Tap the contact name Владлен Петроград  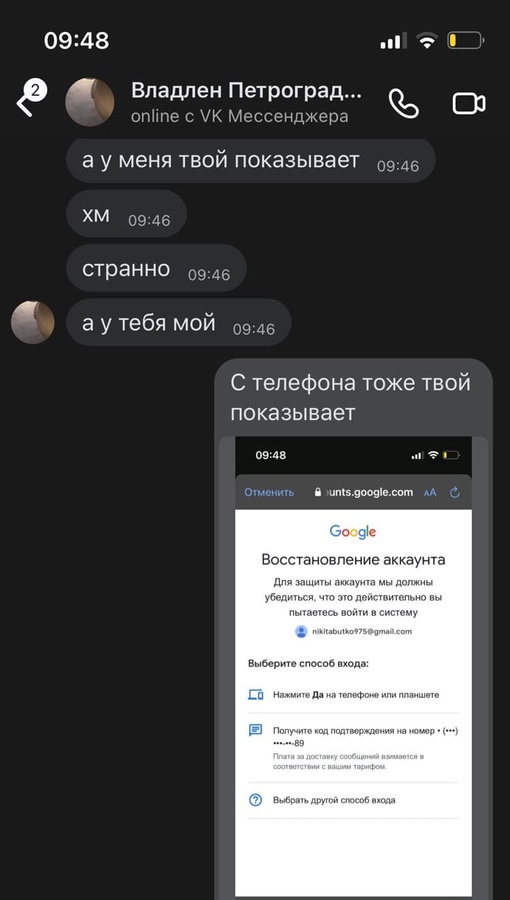coord(246,91)
